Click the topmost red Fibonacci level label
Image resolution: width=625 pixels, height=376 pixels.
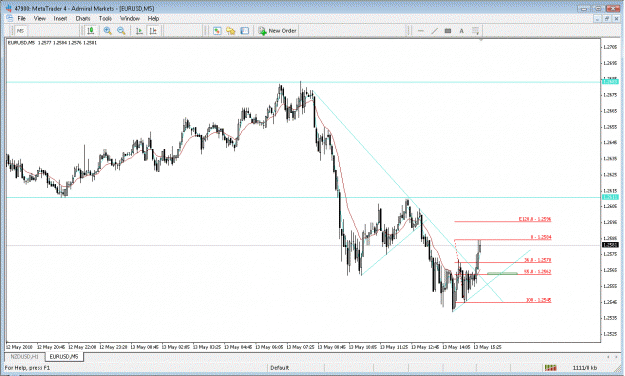click(535, 219)
